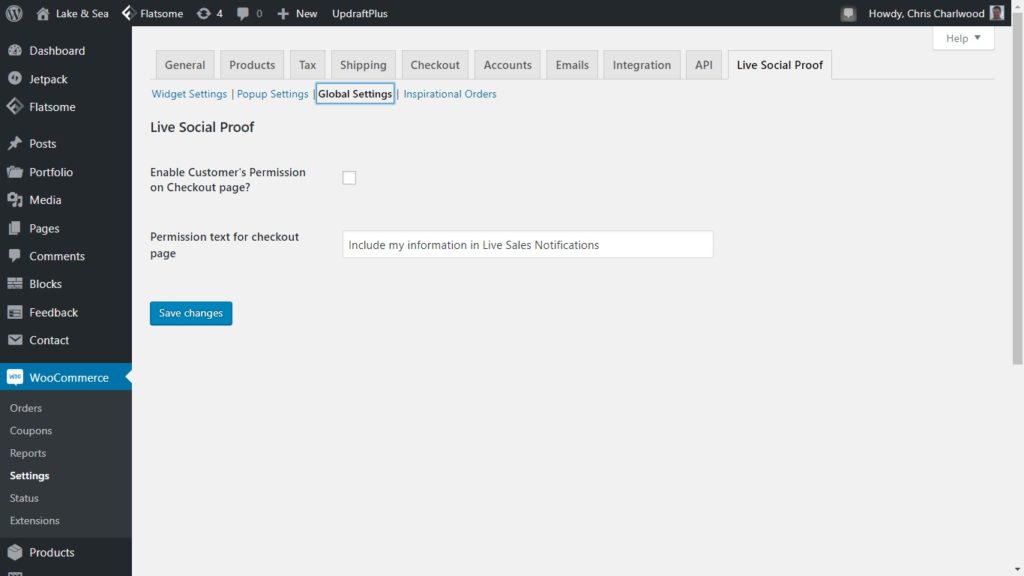Open the Products settings tab
Viewport: 1024px width, 576px height.
(x=252, y=65)
